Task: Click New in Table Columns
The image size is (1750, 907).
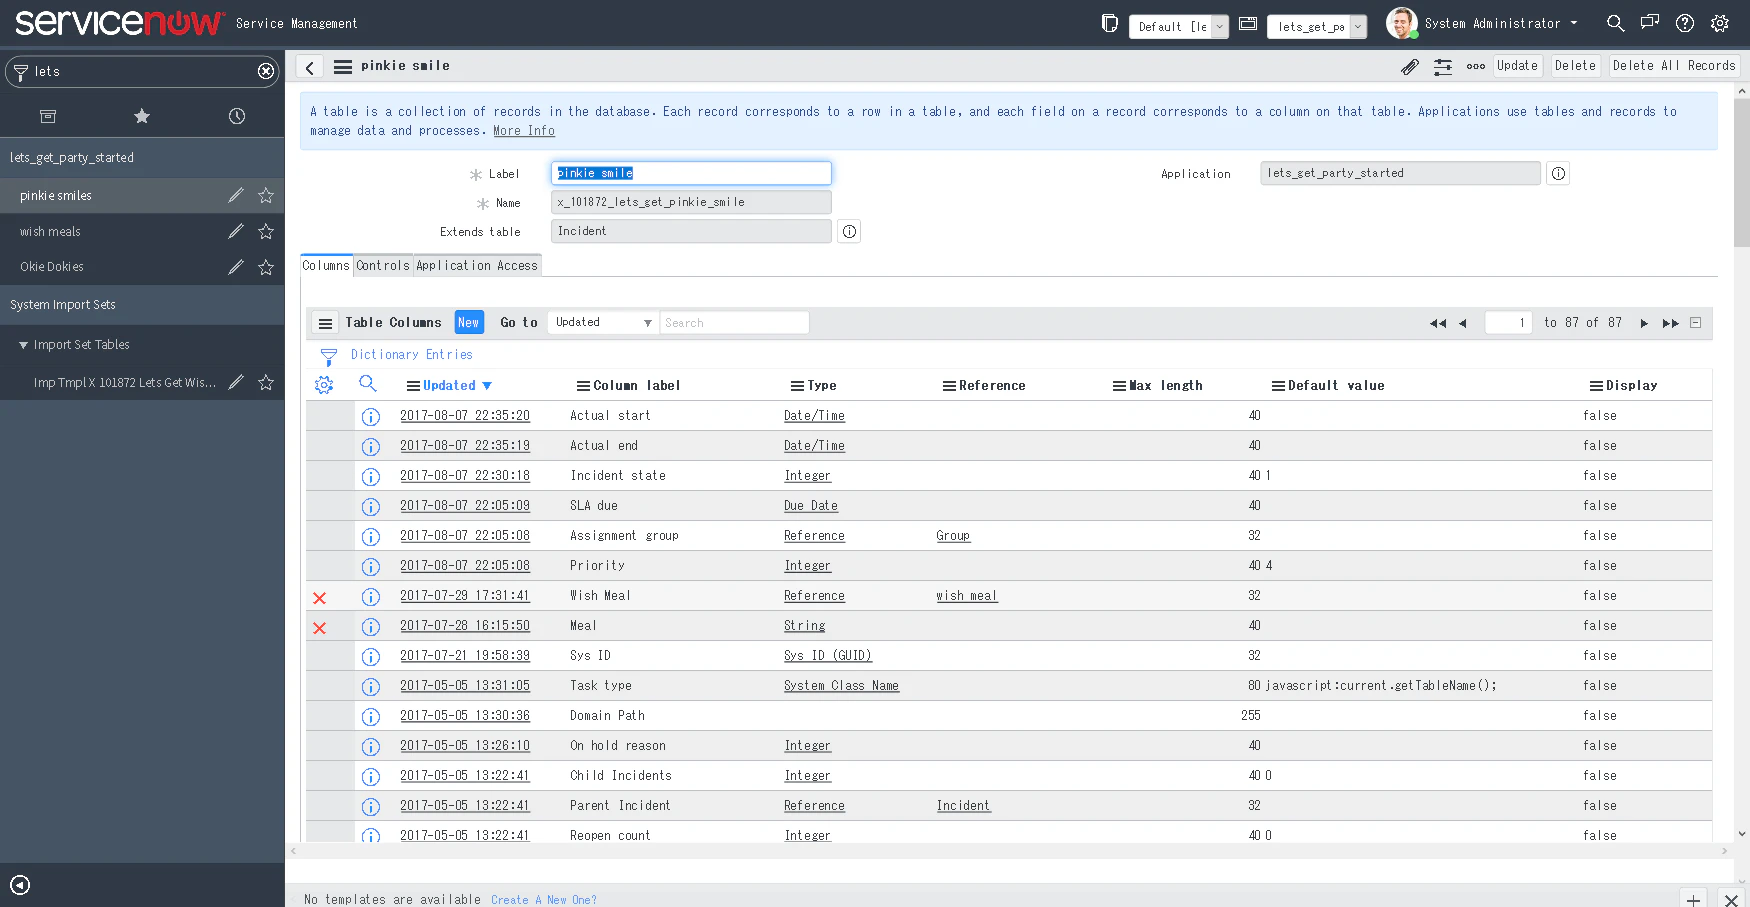Action: coord(469,322)
